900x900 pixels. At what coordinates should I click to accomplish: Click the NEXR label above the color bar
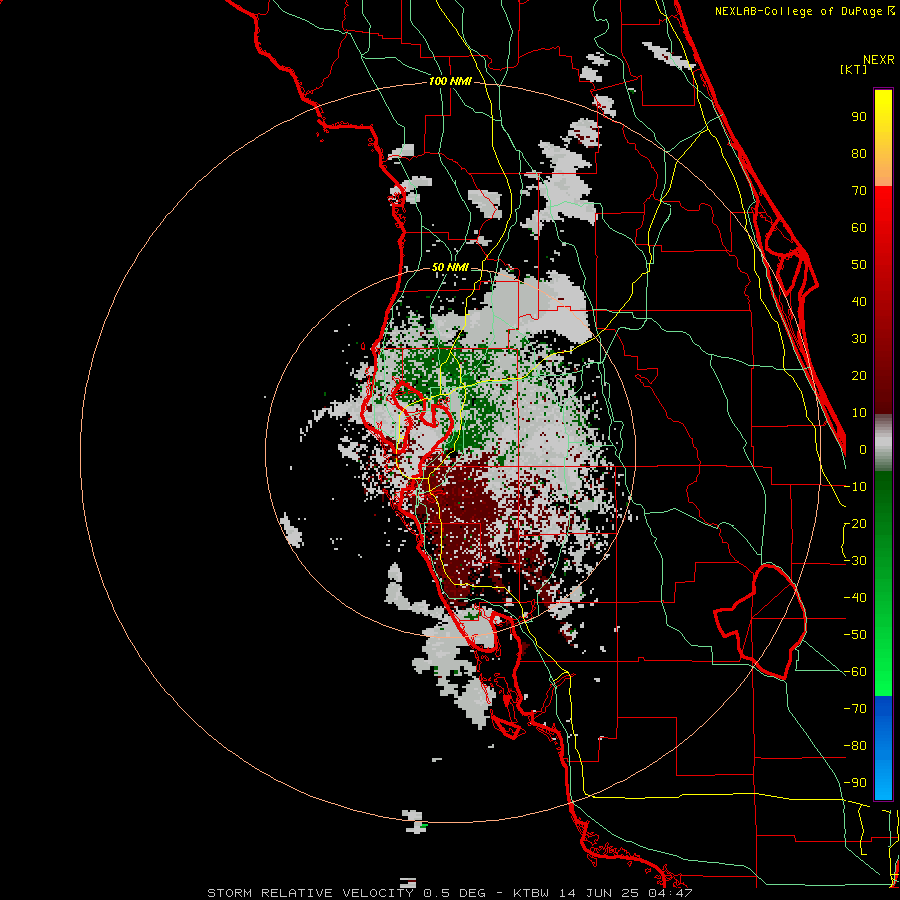tap(879, 60)
